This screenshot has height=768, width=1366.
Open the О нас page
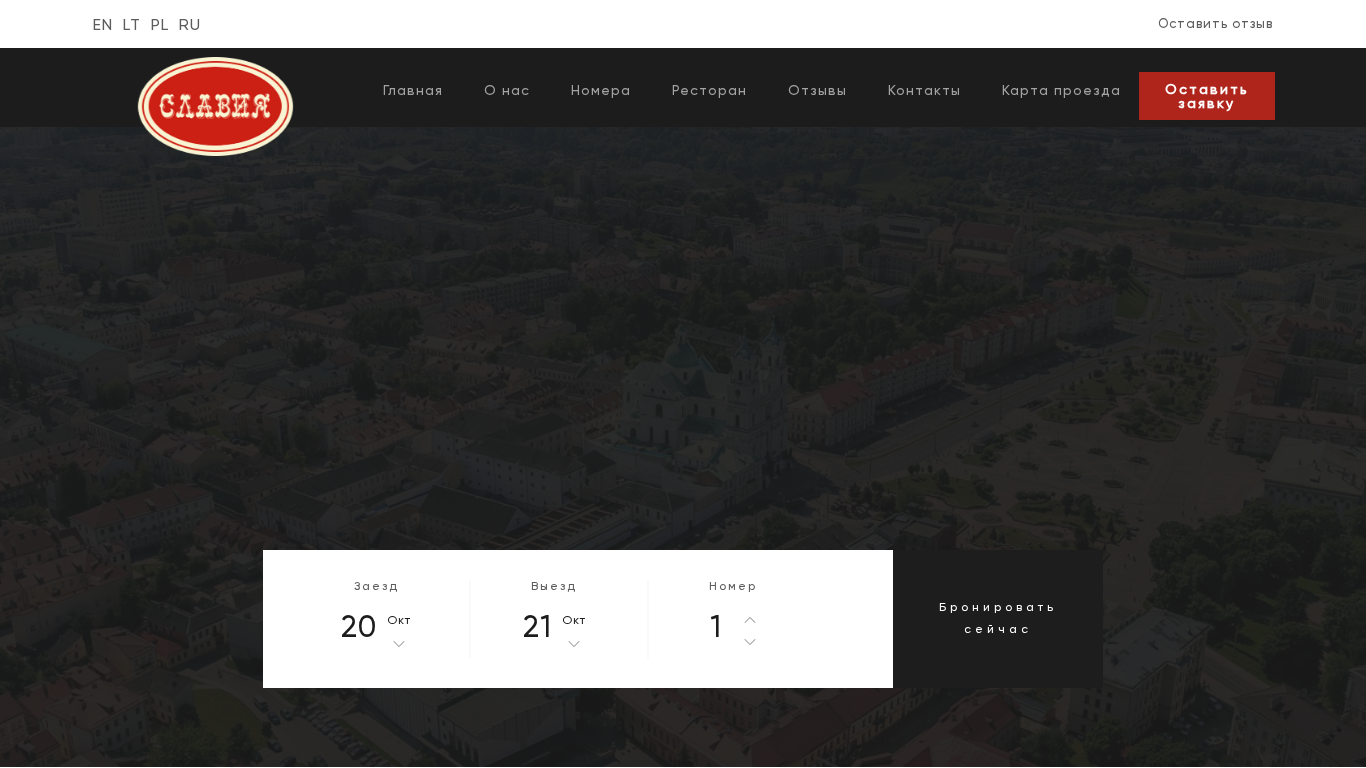tap(507, 91)
